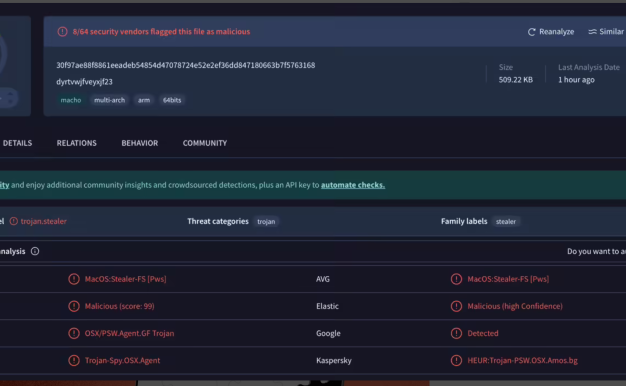This screenshot has height=386, width=626.
Task: Select the 8/64 security vendors flagged text
Action: click(x=161, y=32)
